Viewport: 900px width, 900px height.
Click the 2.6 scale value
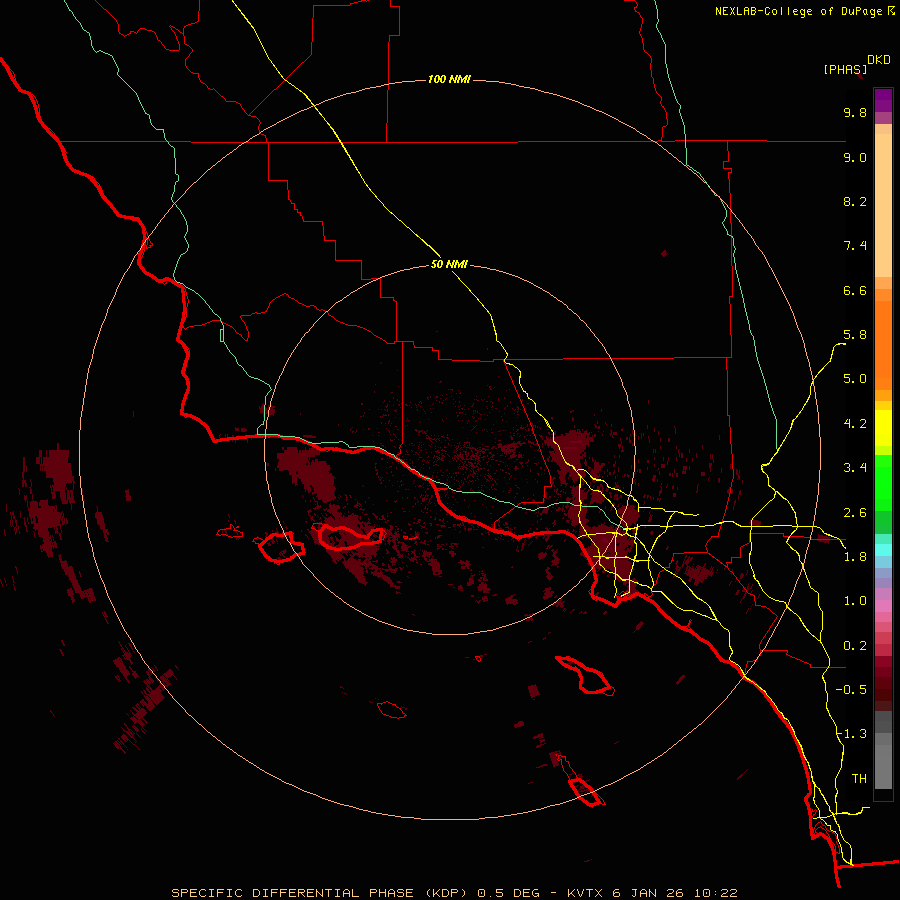(855, 513)
